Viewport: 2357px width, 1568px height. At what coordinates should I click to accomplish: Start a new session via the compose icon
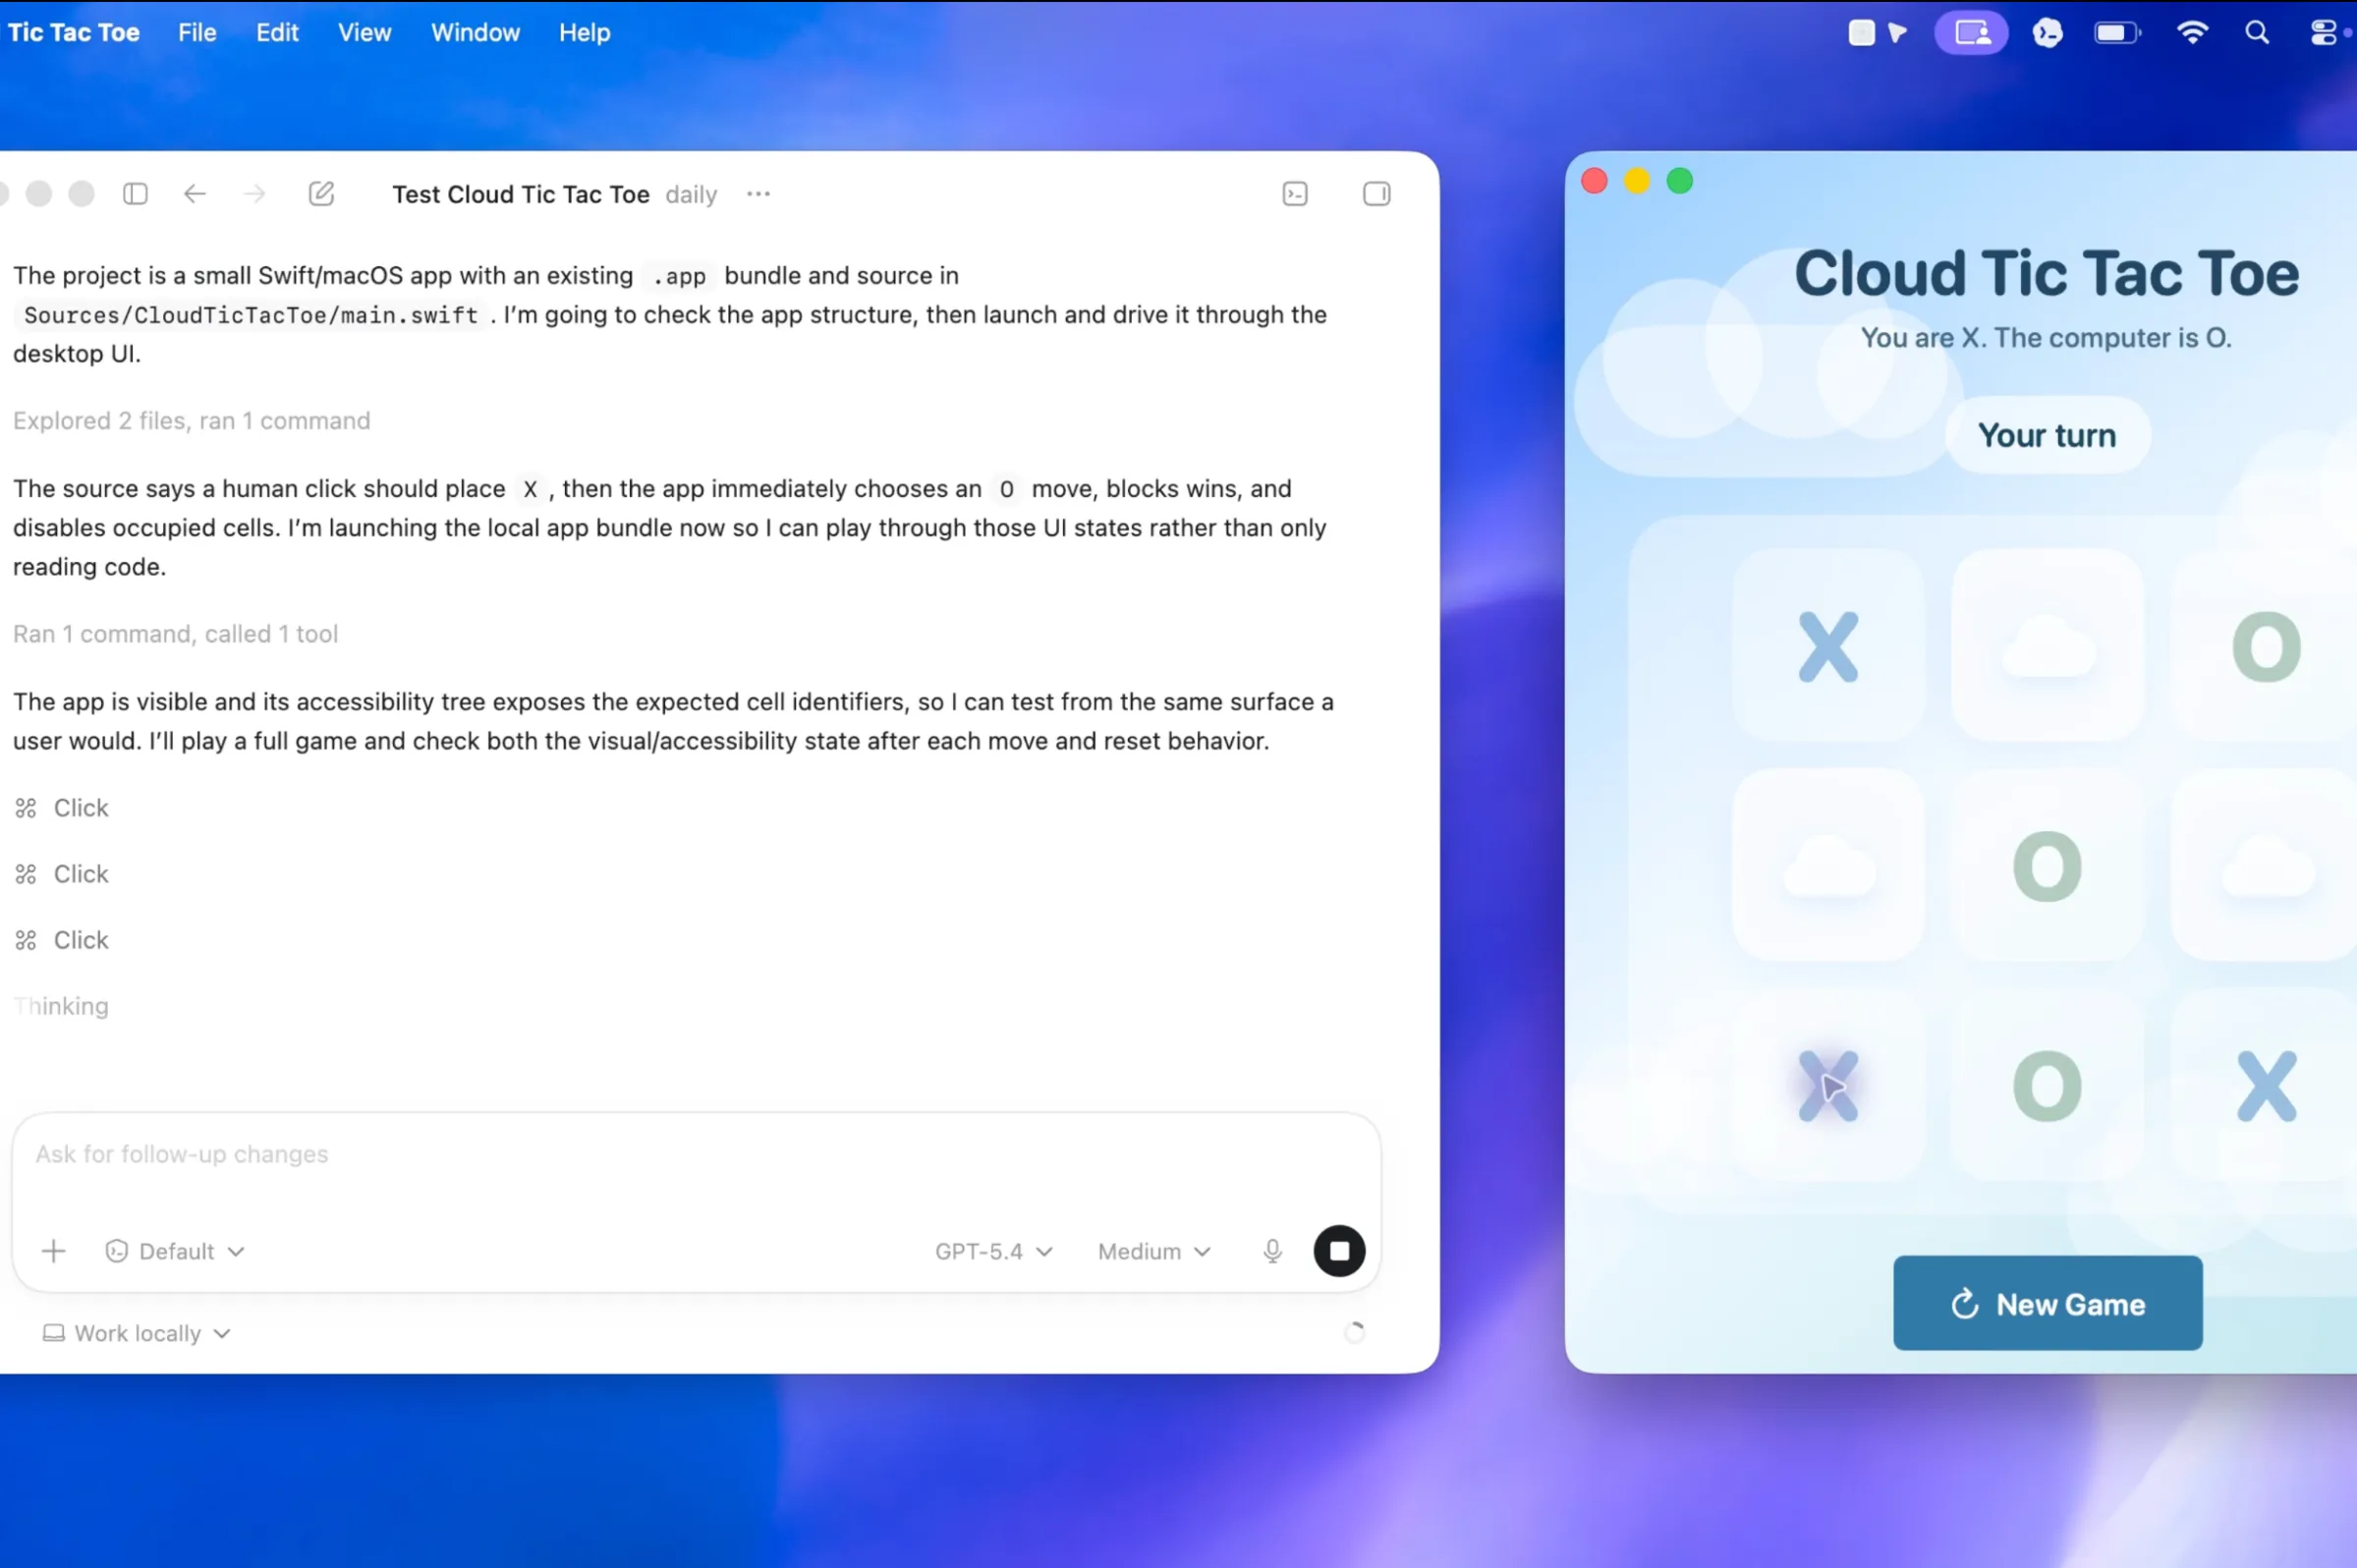321,193
